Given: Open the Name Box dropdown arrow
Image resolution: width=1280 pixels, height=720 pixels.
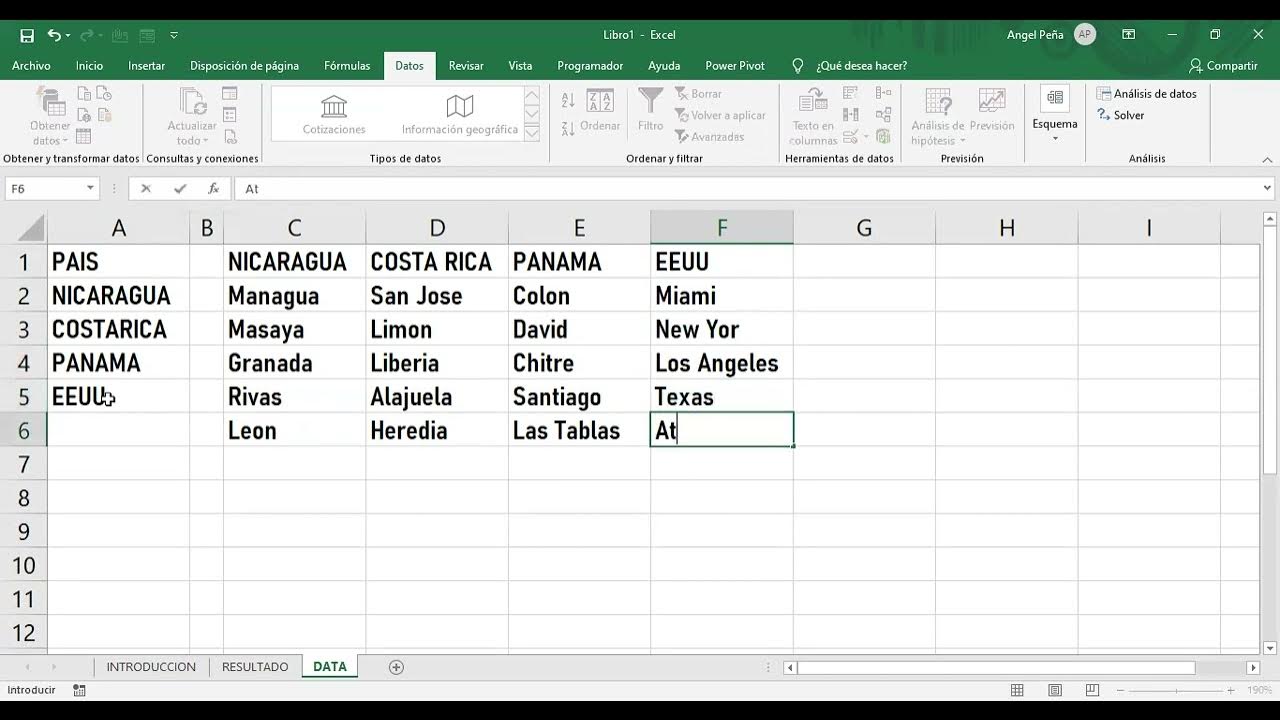Looking at the screenshot, I should click(91, 188).
